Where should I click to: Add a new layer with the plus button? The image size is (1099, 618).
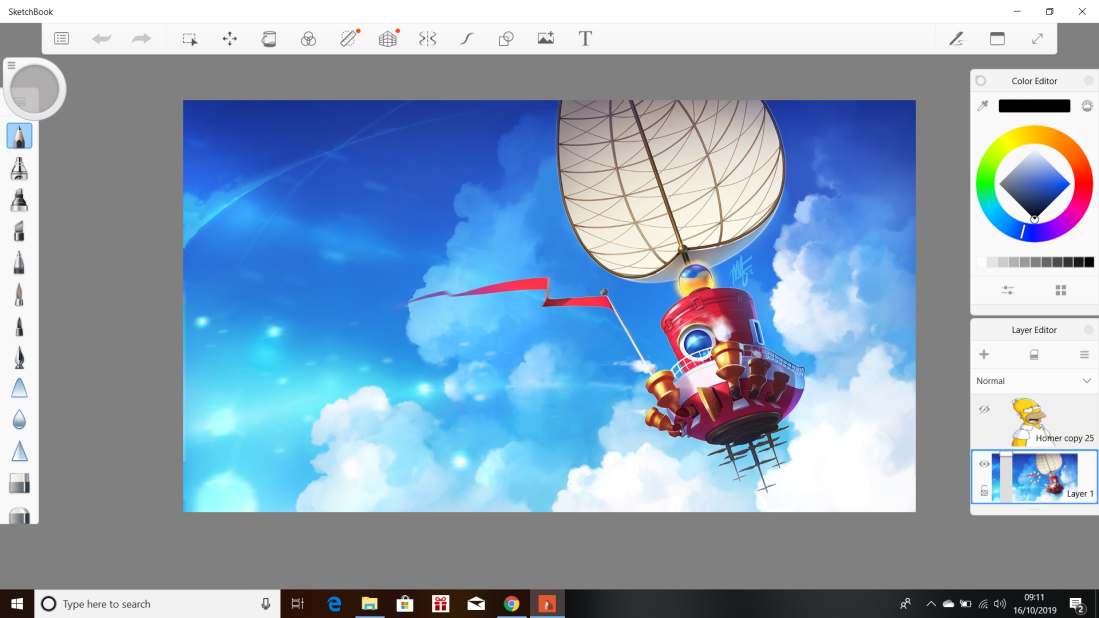[984, 354]
